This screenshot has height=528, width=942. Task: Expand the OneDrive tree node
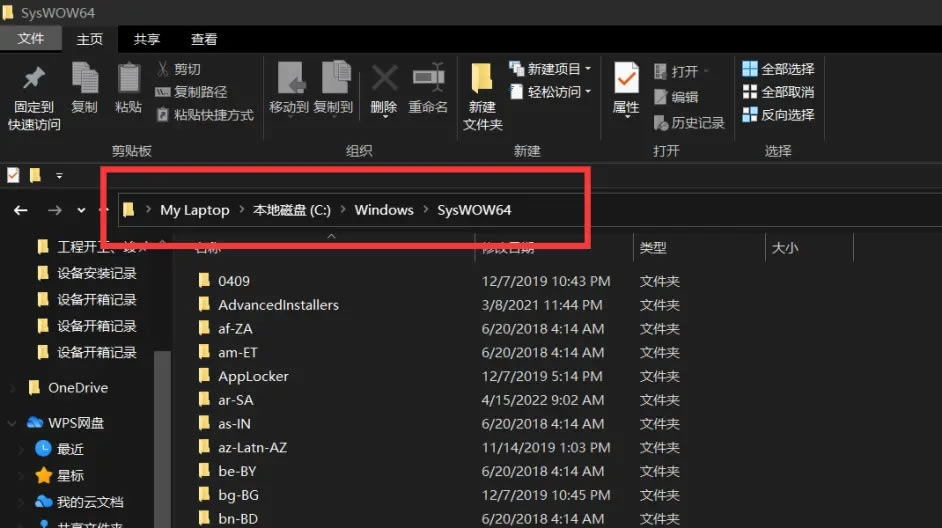click(x=12, y=388)
